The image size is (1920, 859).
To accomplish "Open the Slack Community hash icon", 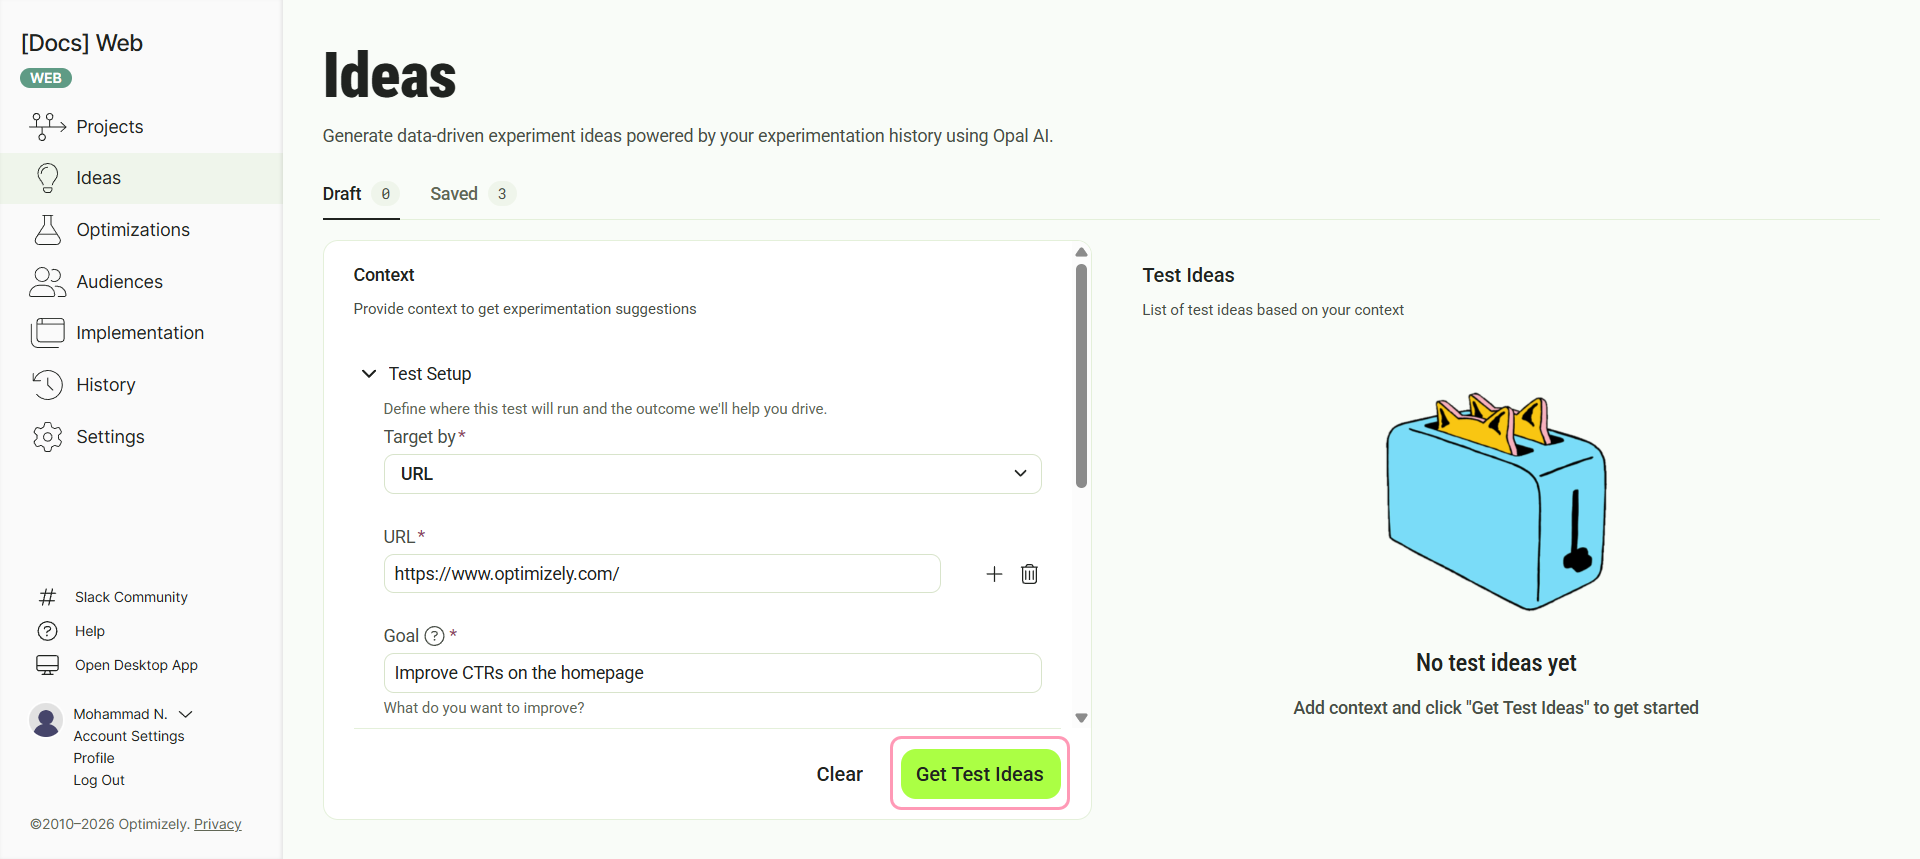I will [47, 597].
